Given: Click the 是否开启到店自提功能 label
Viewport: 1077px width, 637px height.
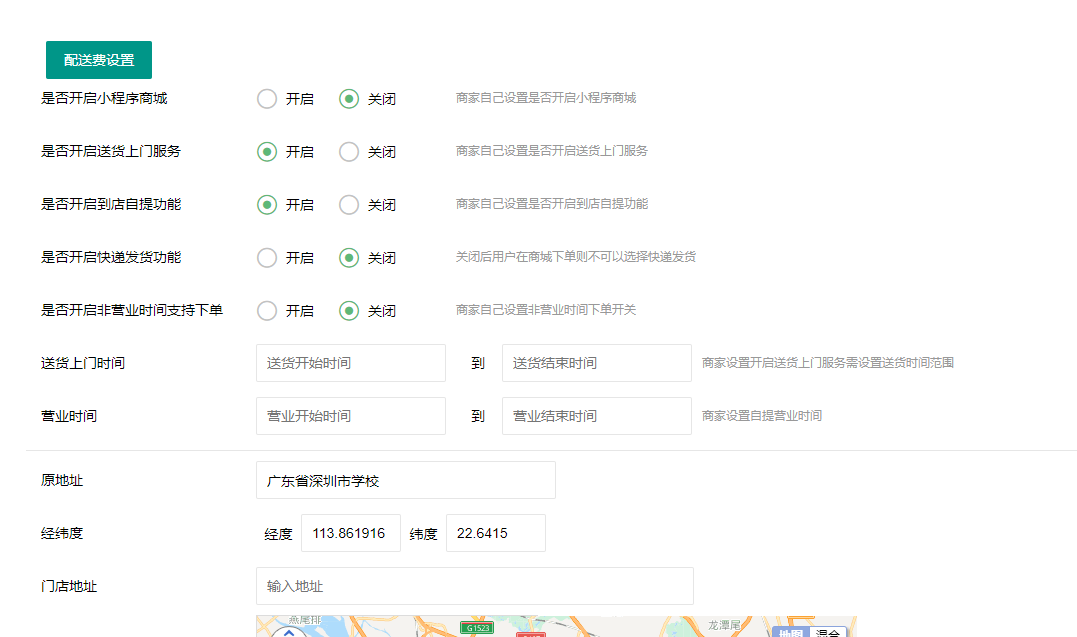Looking at the screenshot, I should click(x=111, y=204).
